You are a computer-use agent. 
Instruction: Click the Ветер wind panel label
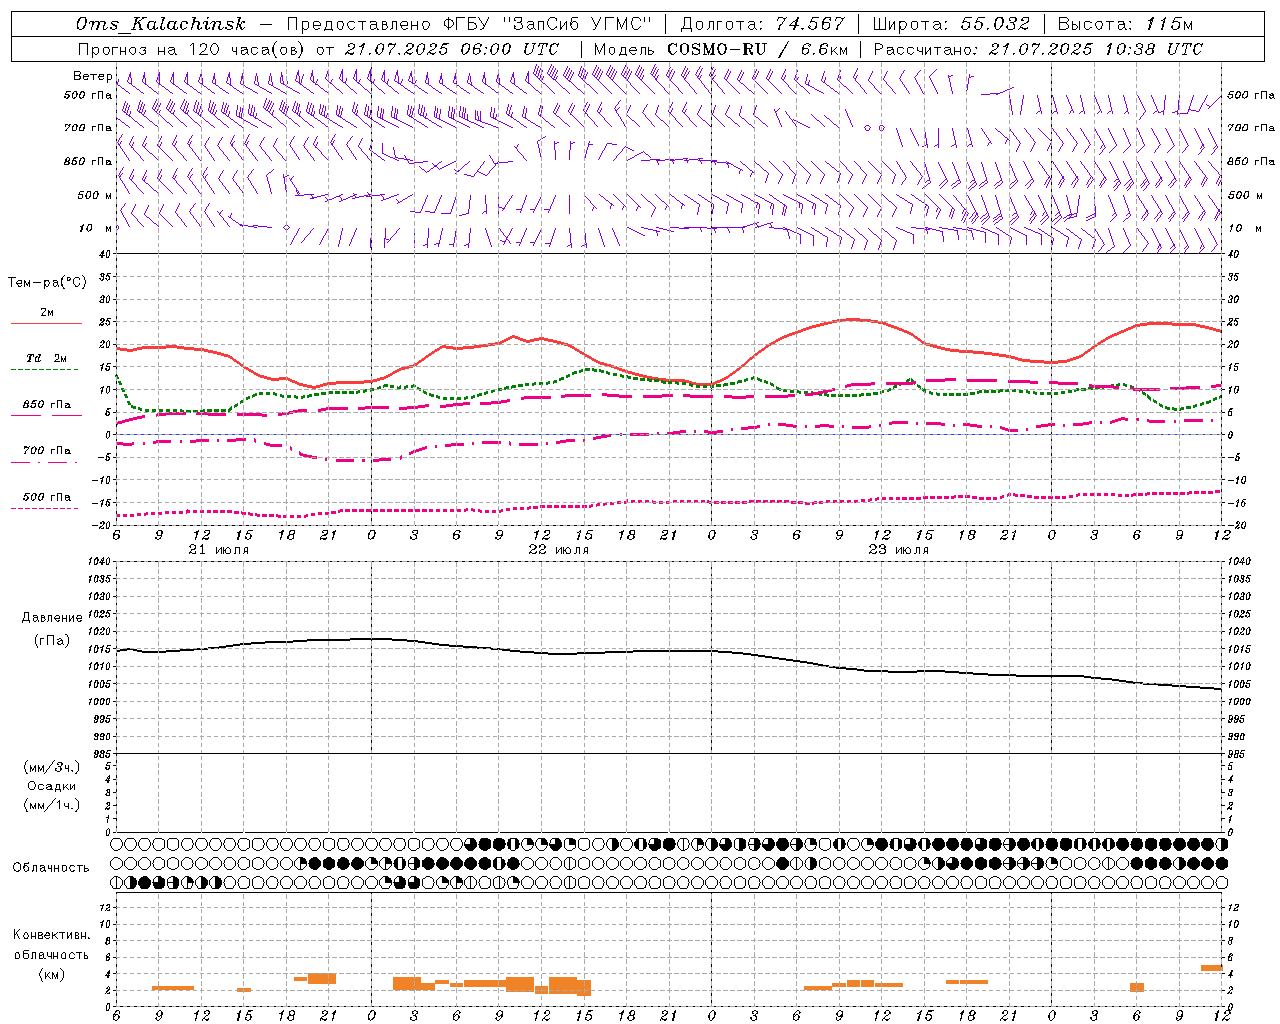point(92,76)
